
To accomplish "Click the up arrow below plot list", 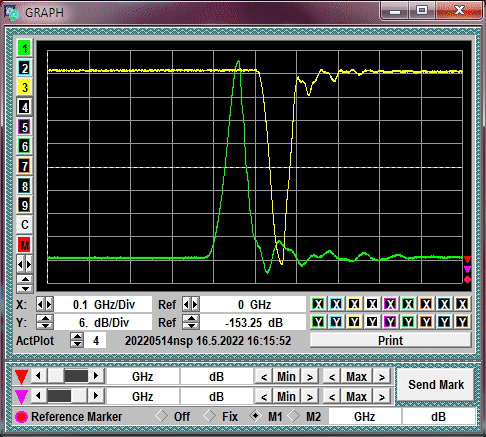I will coord(25,279).
